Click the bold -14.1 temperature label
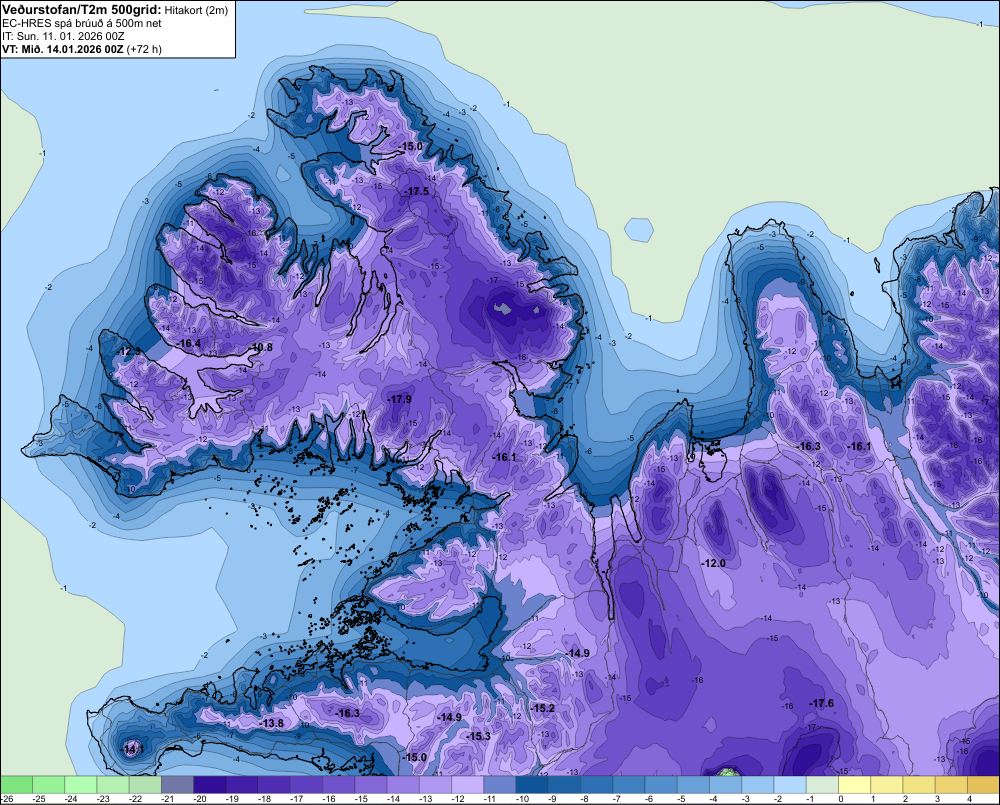 (133, 749)
